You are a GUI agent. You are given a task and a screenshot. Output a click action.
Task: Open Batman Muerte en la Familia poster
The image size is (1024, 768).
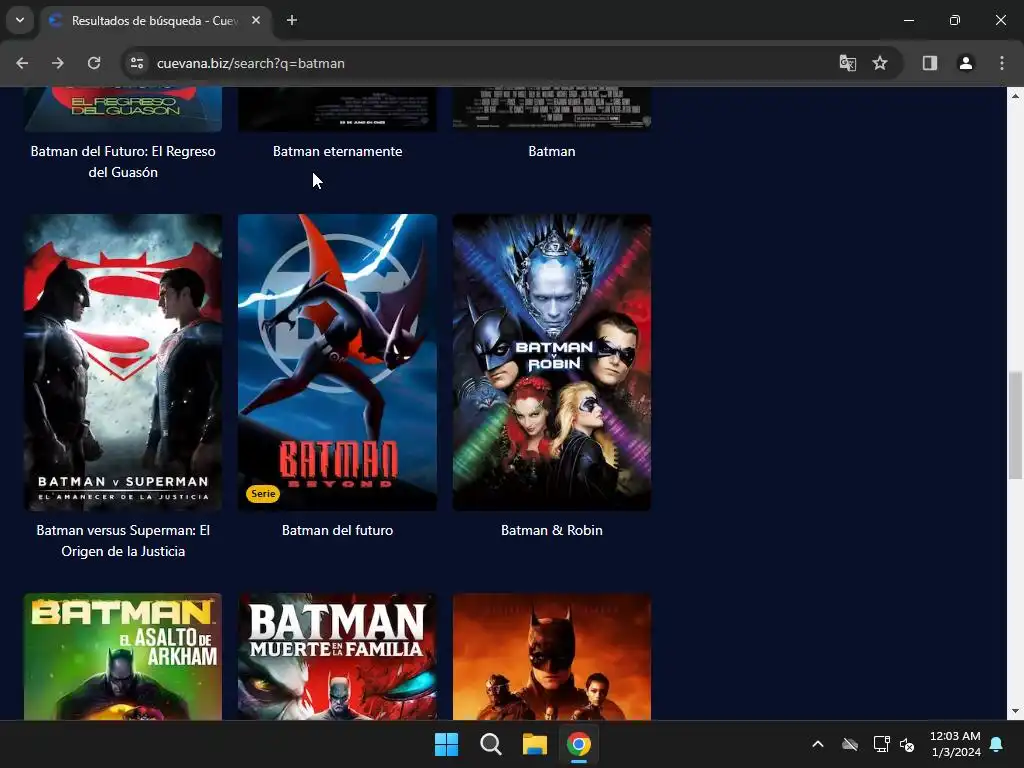point(338,657)
